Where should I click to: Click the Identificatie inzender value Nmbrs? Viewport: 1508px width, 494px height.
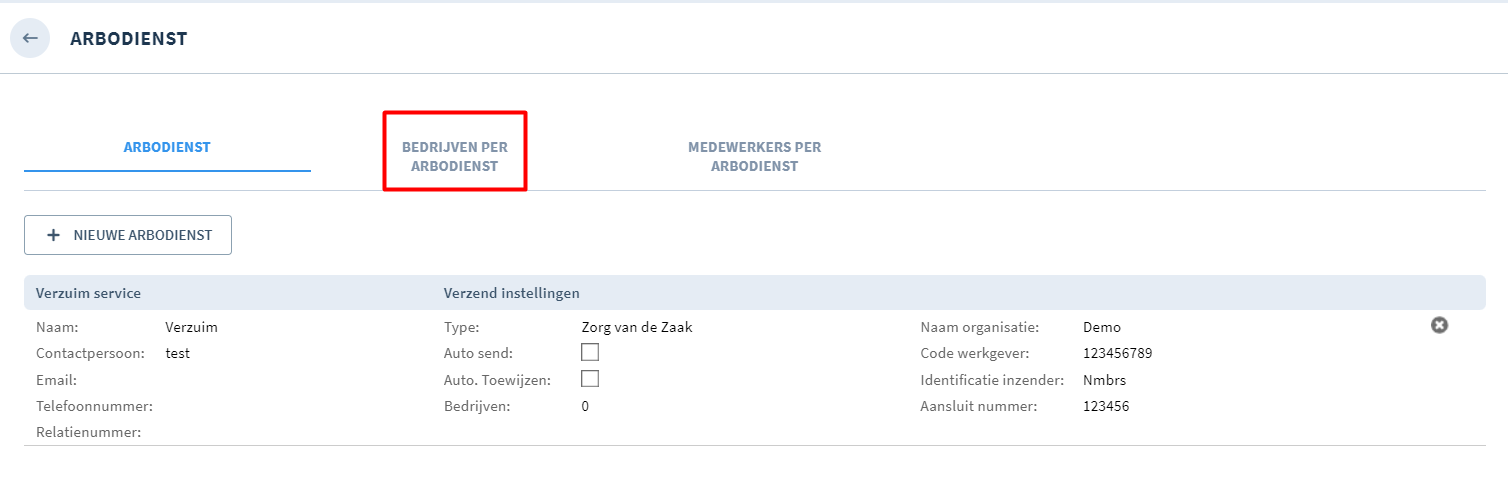coord(1105,380)
